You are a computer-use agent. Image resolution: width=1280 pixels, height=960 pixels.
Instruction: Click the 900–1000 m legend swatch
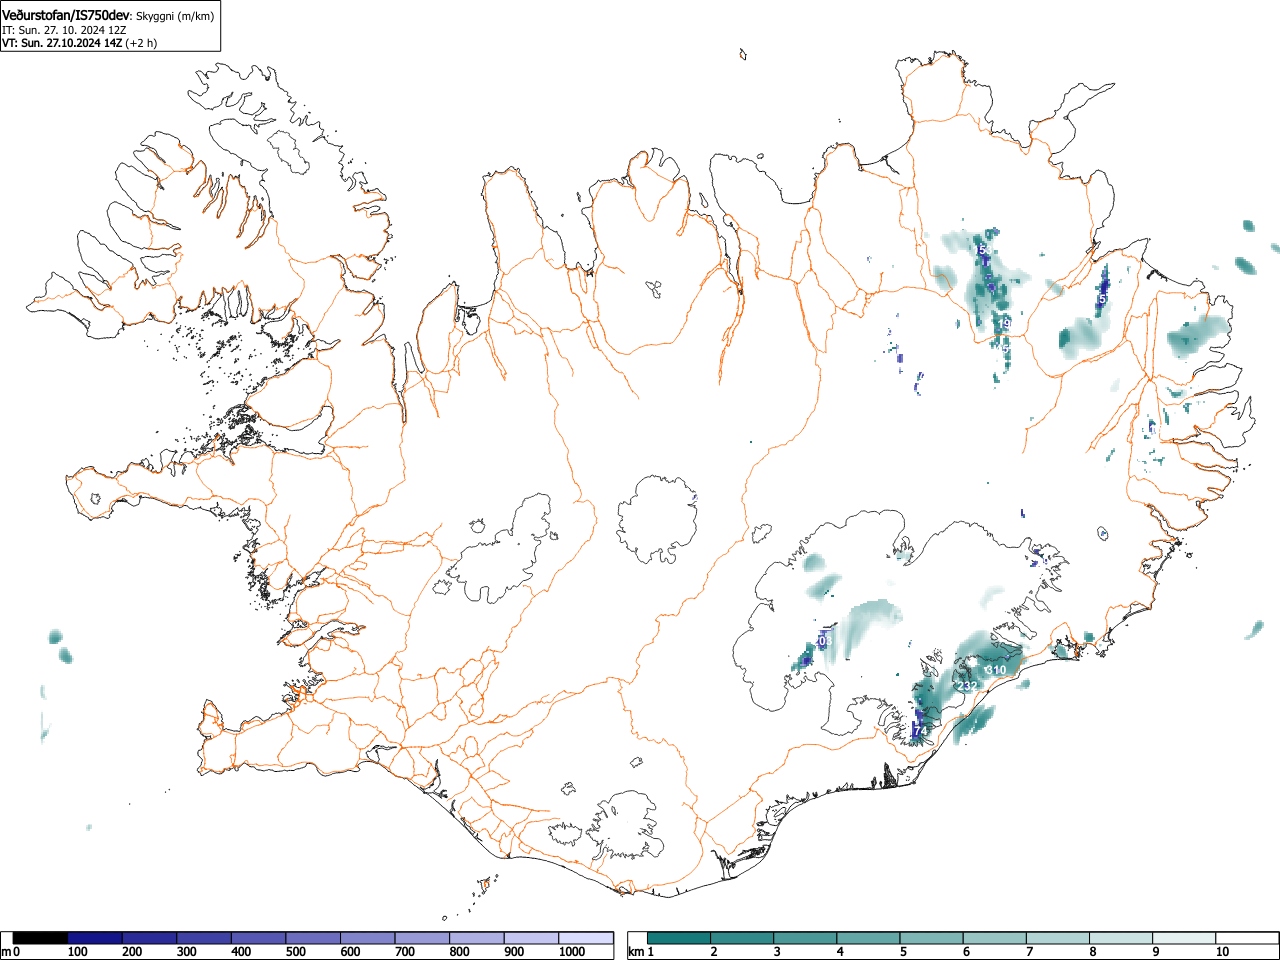pyautogui.click(x=531, y=938)
